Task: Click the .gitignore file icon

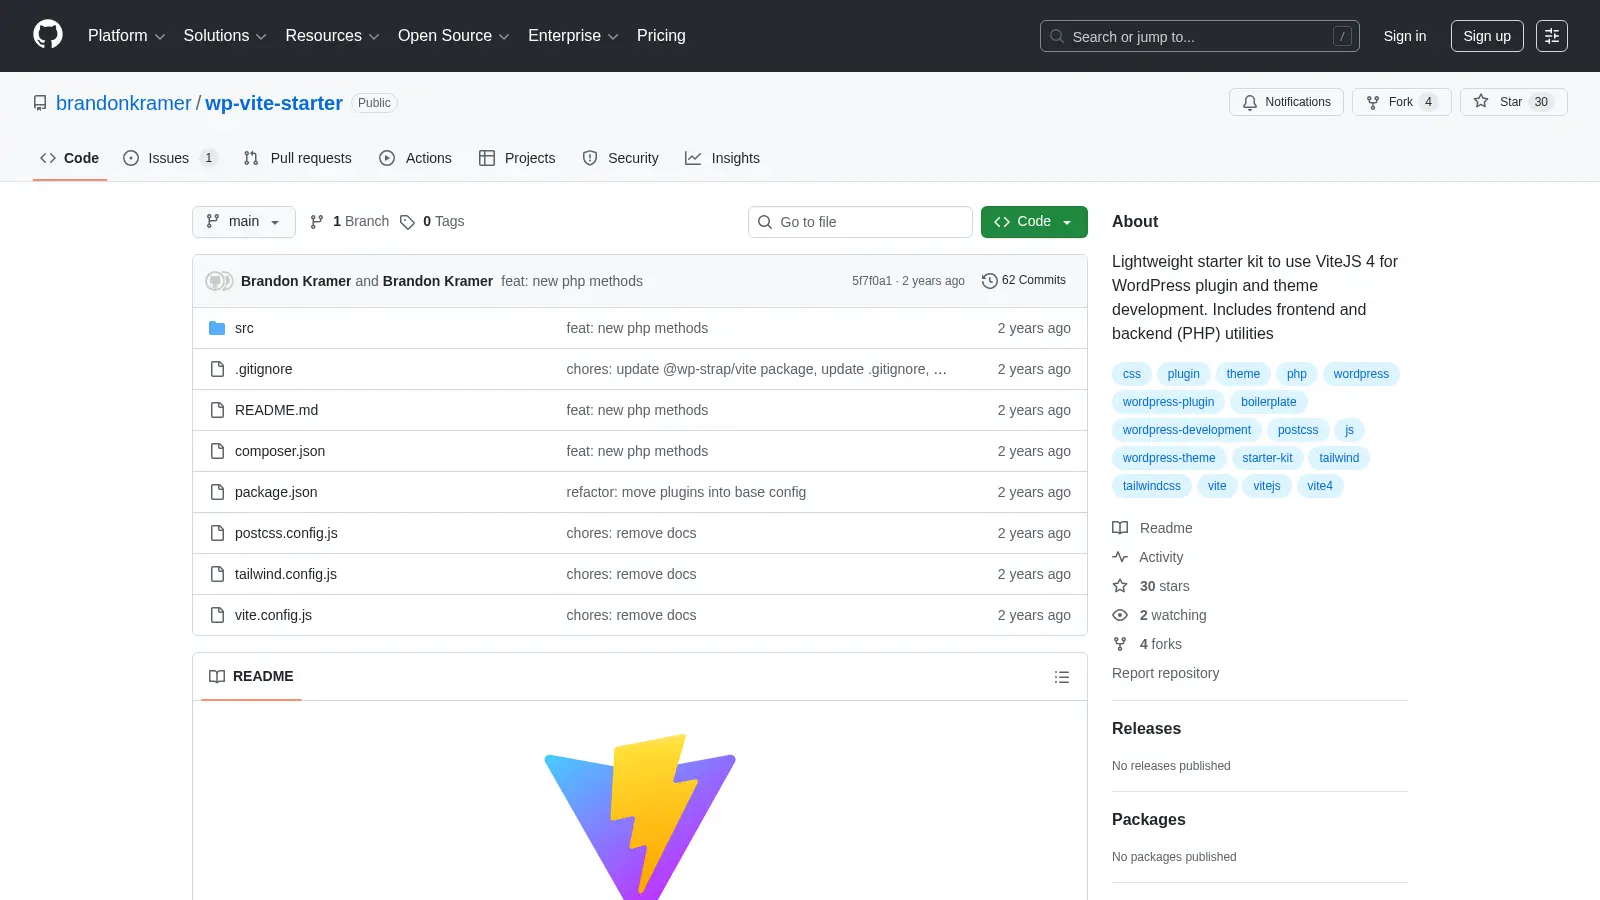Action: pos(217,369)
